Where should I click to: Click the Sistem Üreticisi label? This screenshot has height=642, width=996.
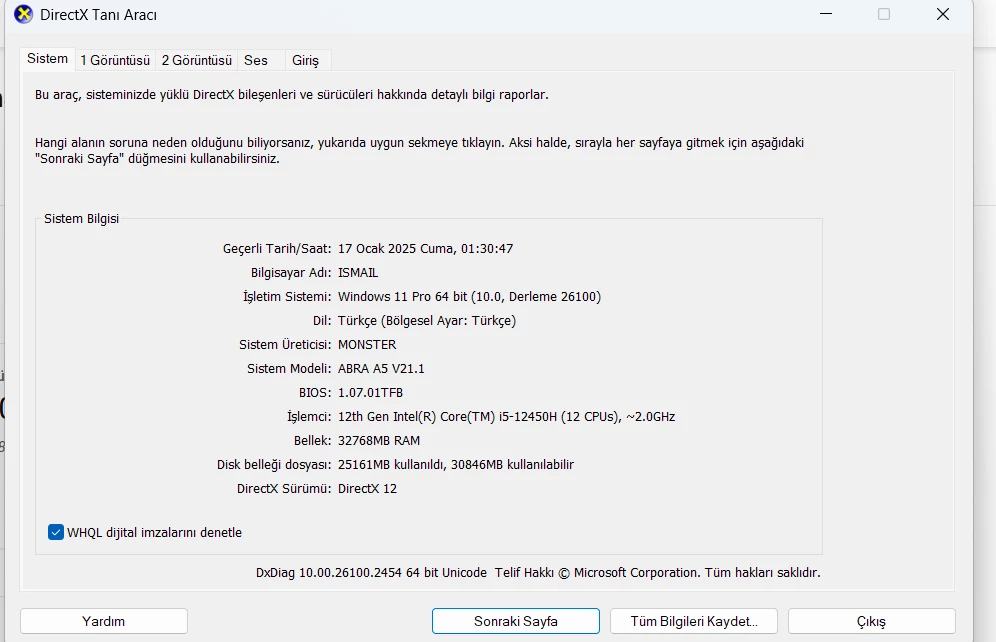tap(285, 345)
